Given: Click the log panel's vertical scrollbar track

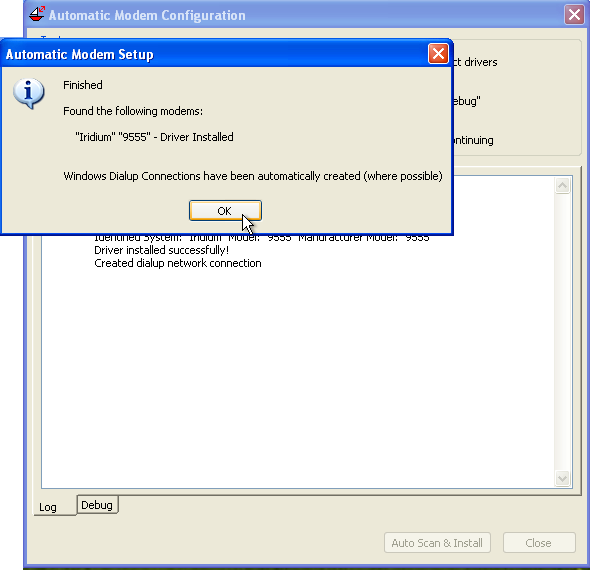Looking at the screenshot, I should (x=563, y=332).
